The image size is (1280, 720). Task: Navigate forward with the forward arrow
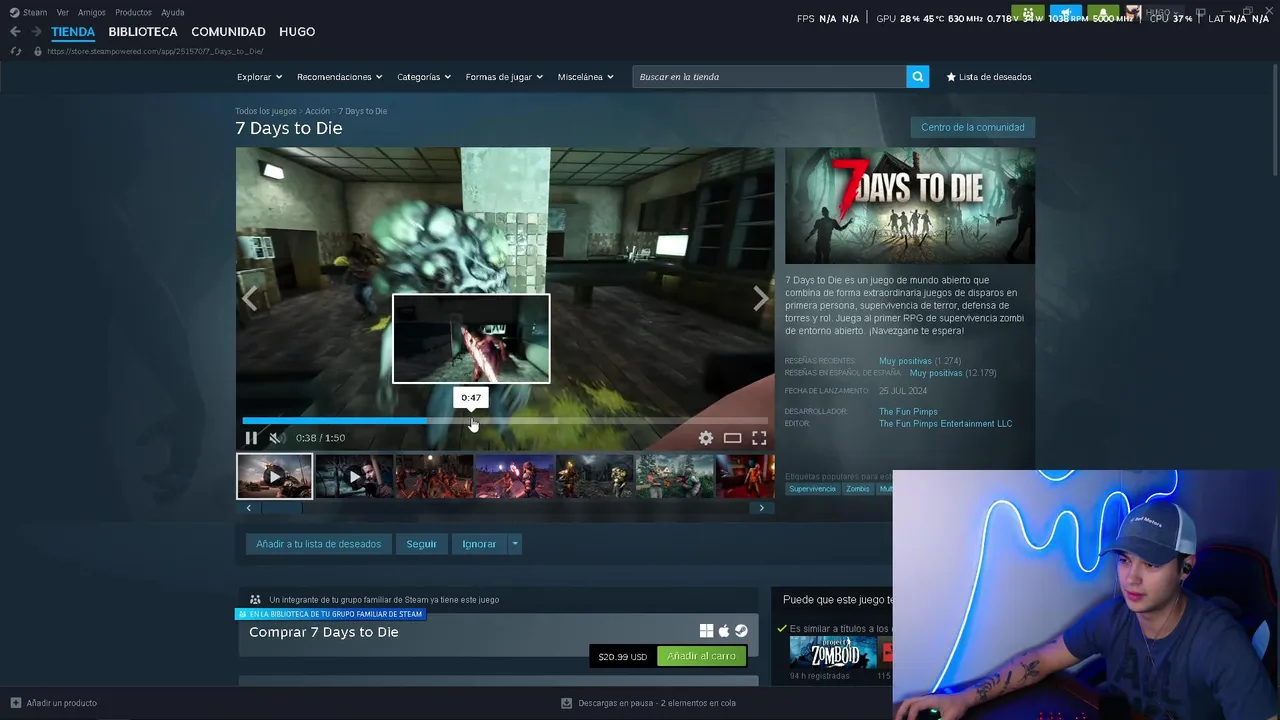[x=36, y=32]
